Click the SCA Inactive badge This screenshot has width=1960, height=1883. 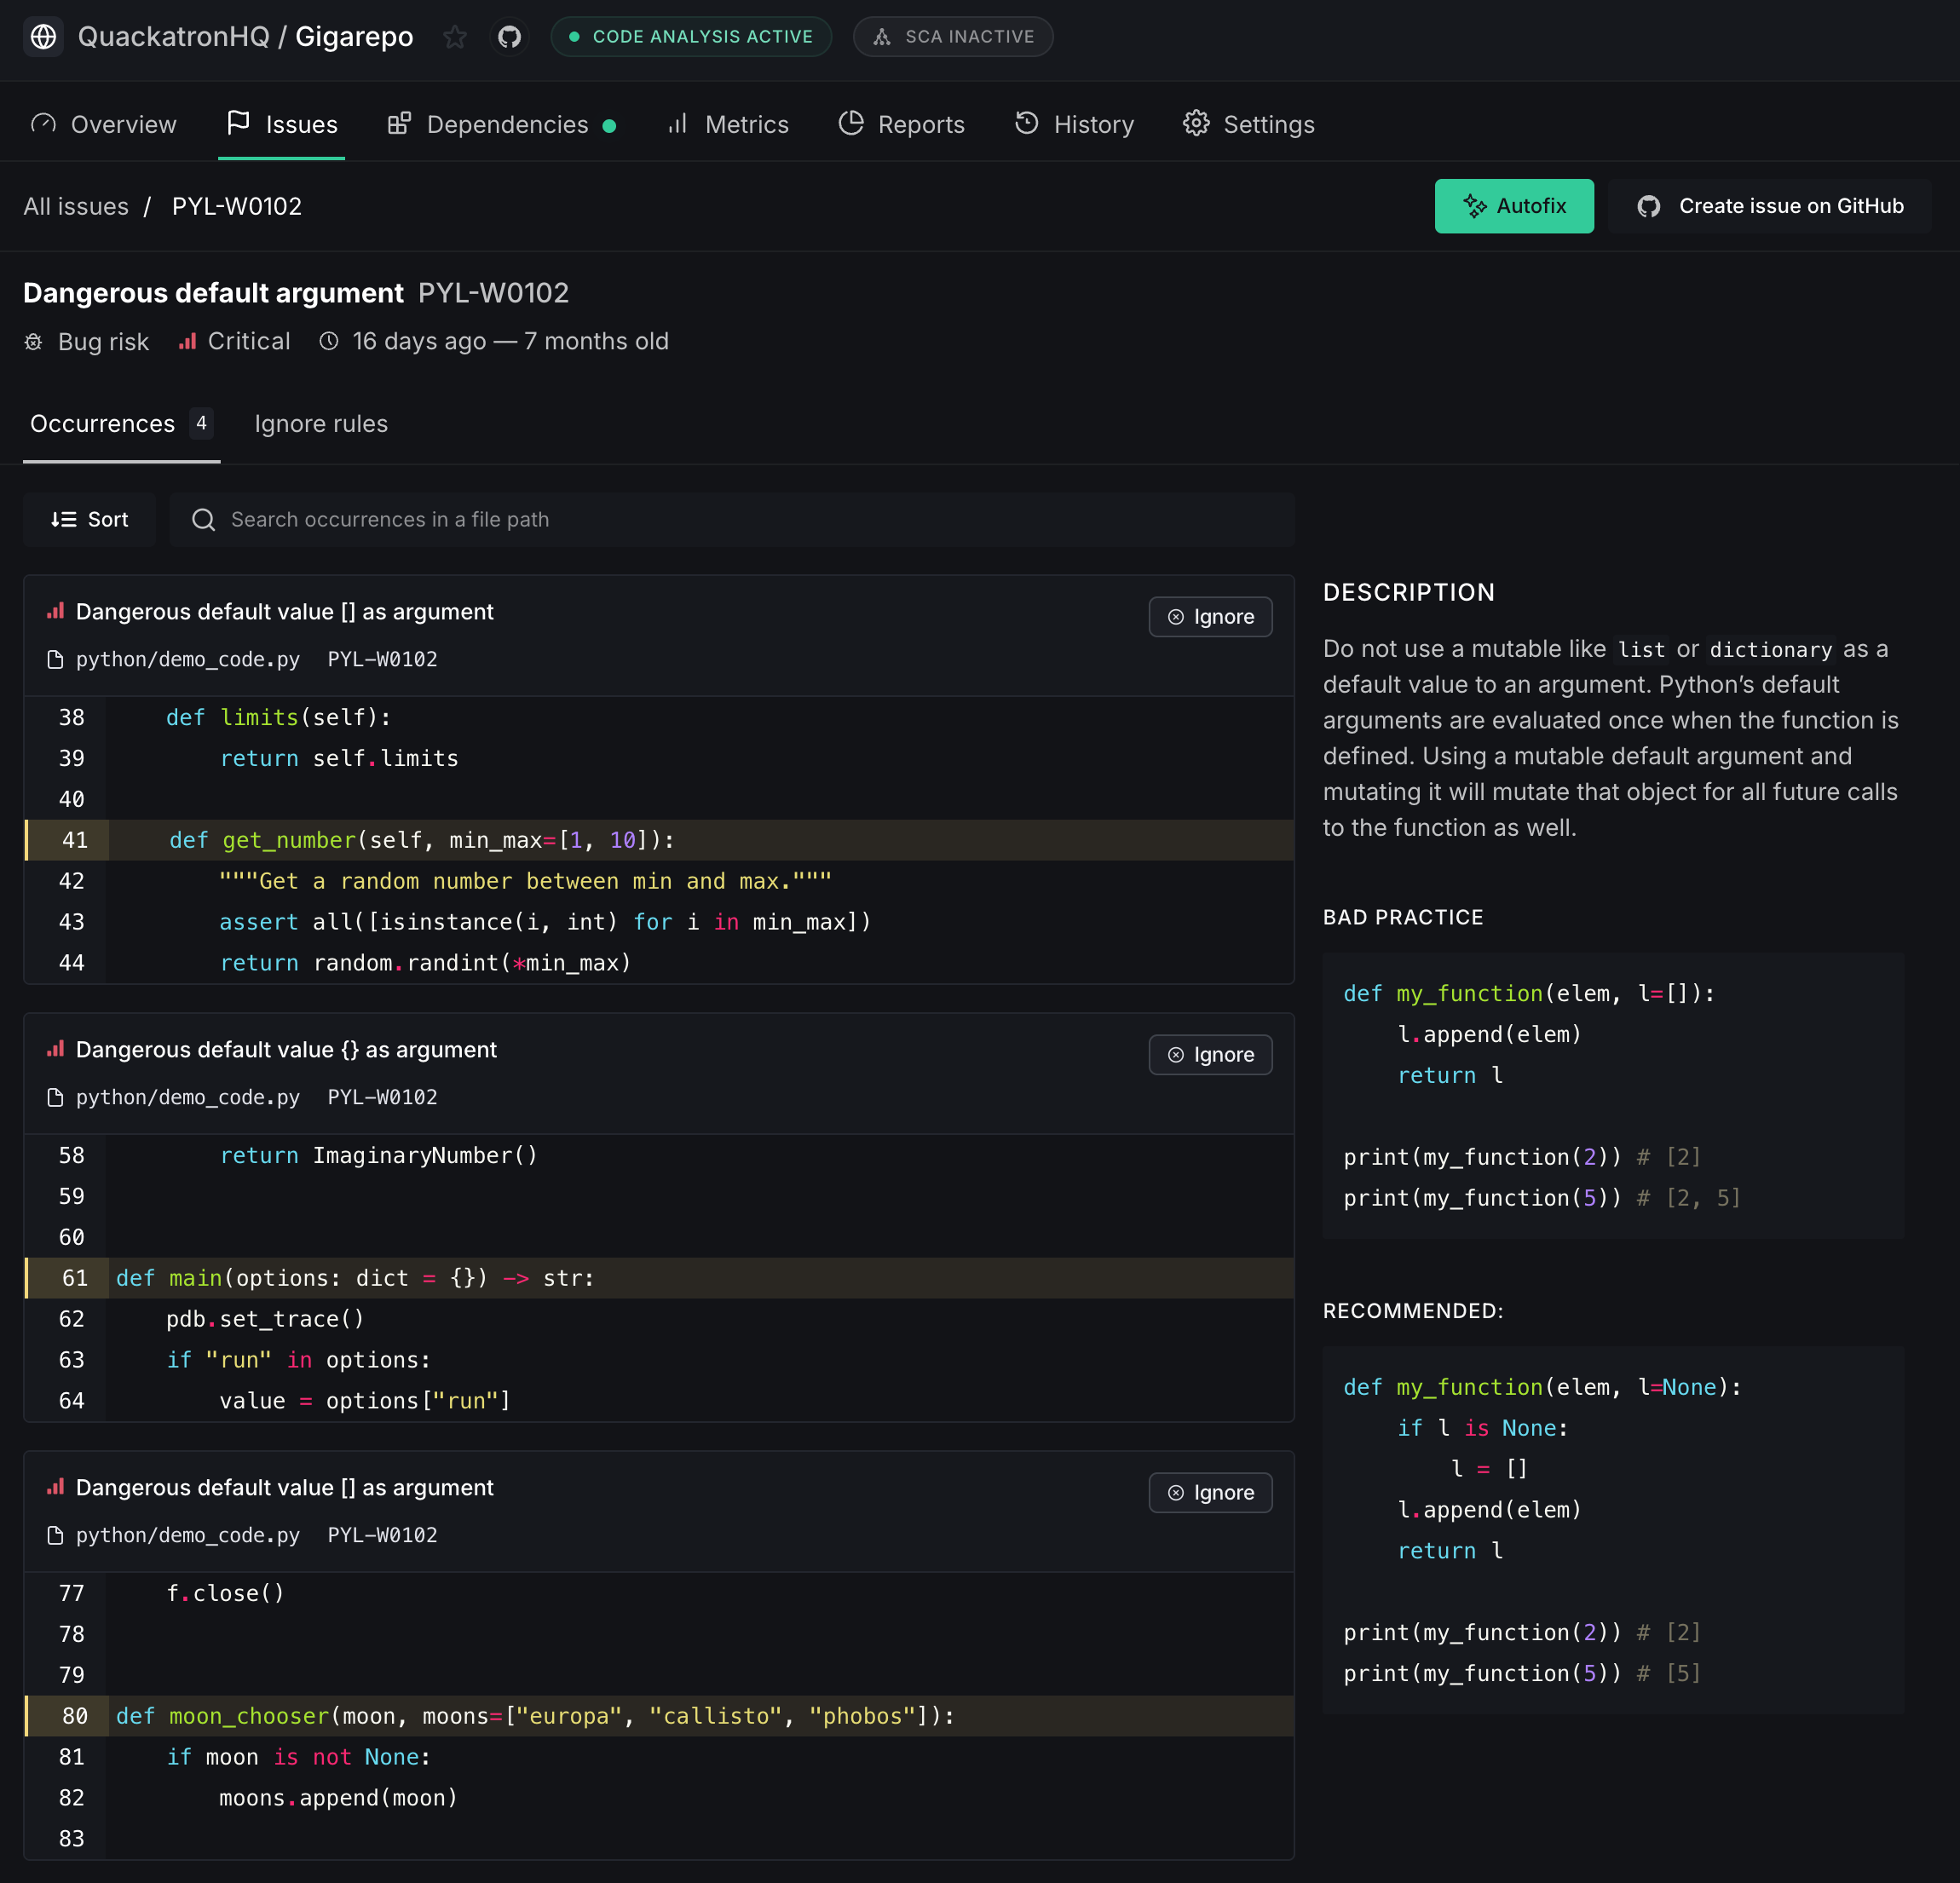tap(953, 37)
